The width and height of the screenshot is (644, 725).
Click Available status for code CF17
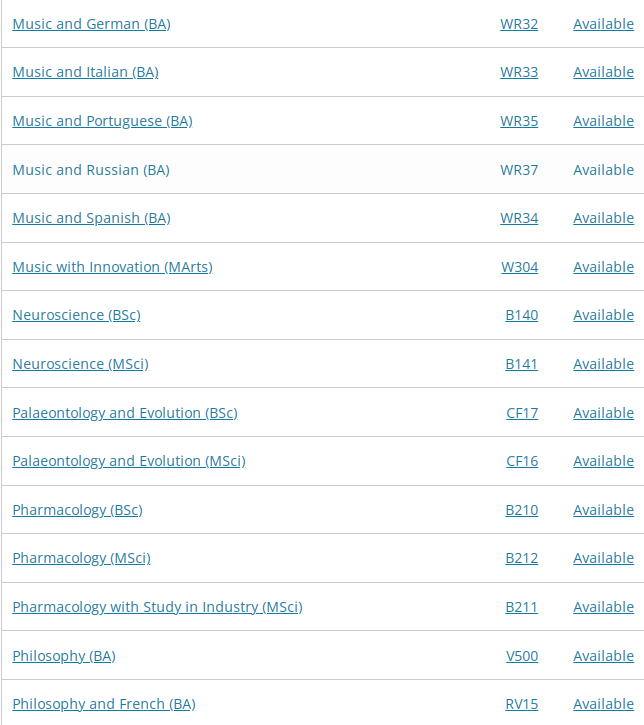603,413
